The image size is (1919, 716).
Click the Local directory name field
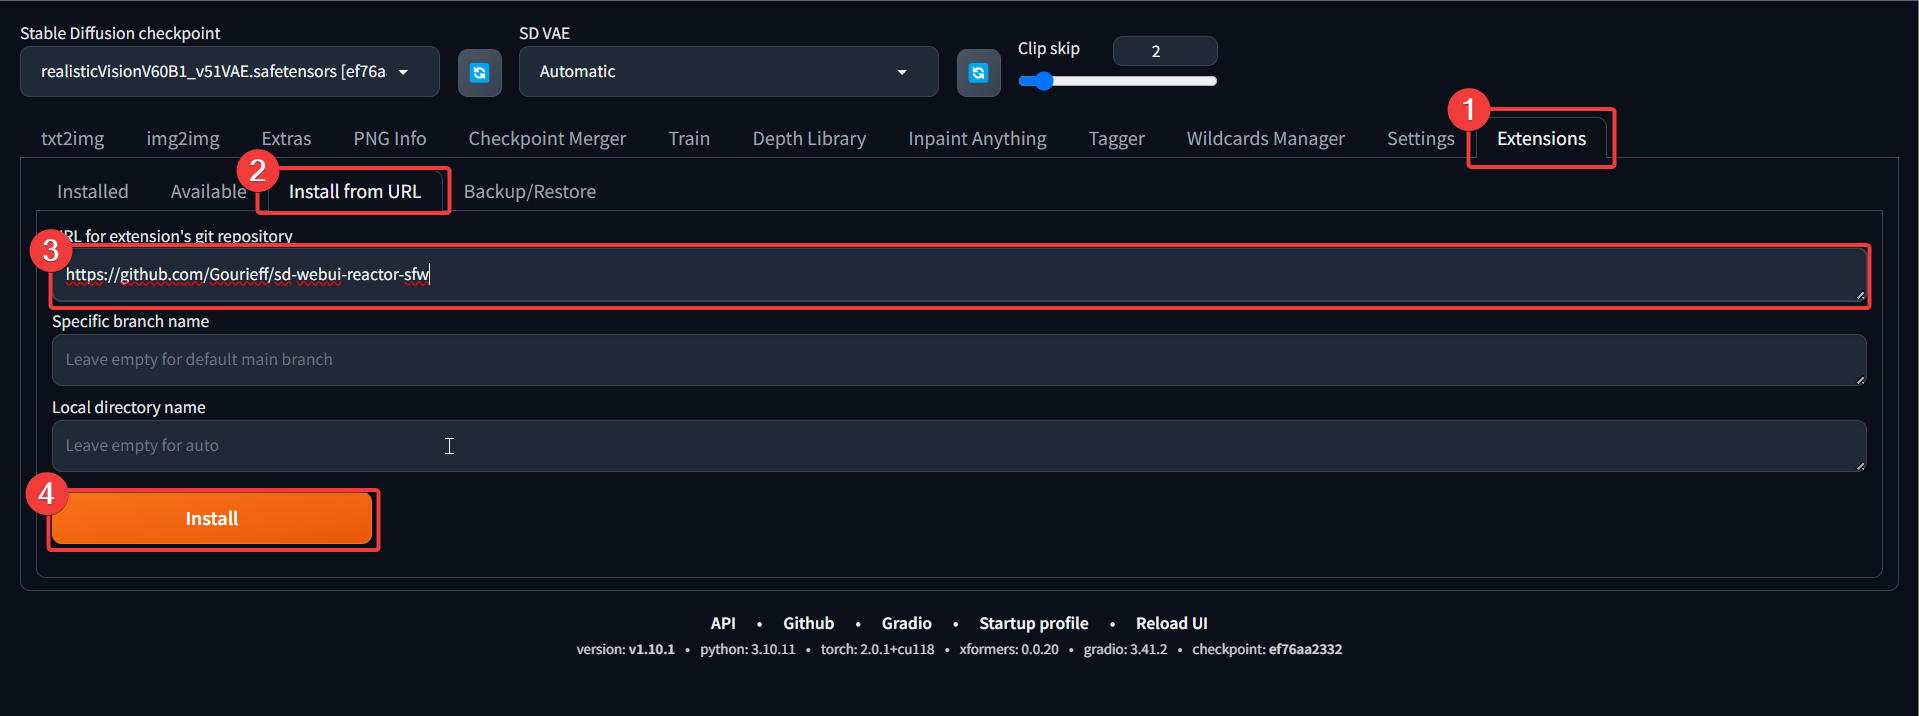958,446
